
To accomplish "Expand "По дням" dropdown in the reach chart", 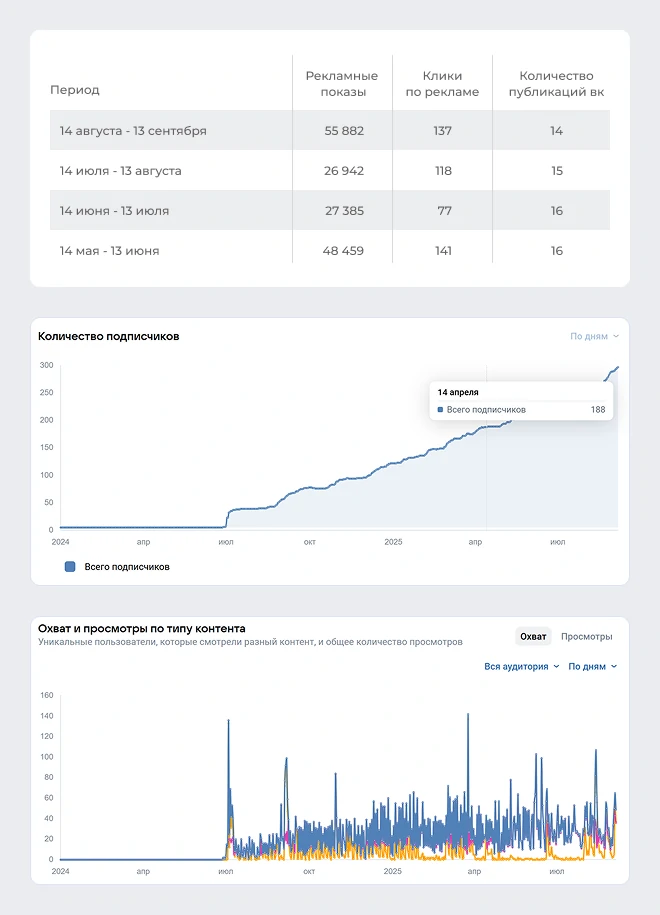I will 592,666.
